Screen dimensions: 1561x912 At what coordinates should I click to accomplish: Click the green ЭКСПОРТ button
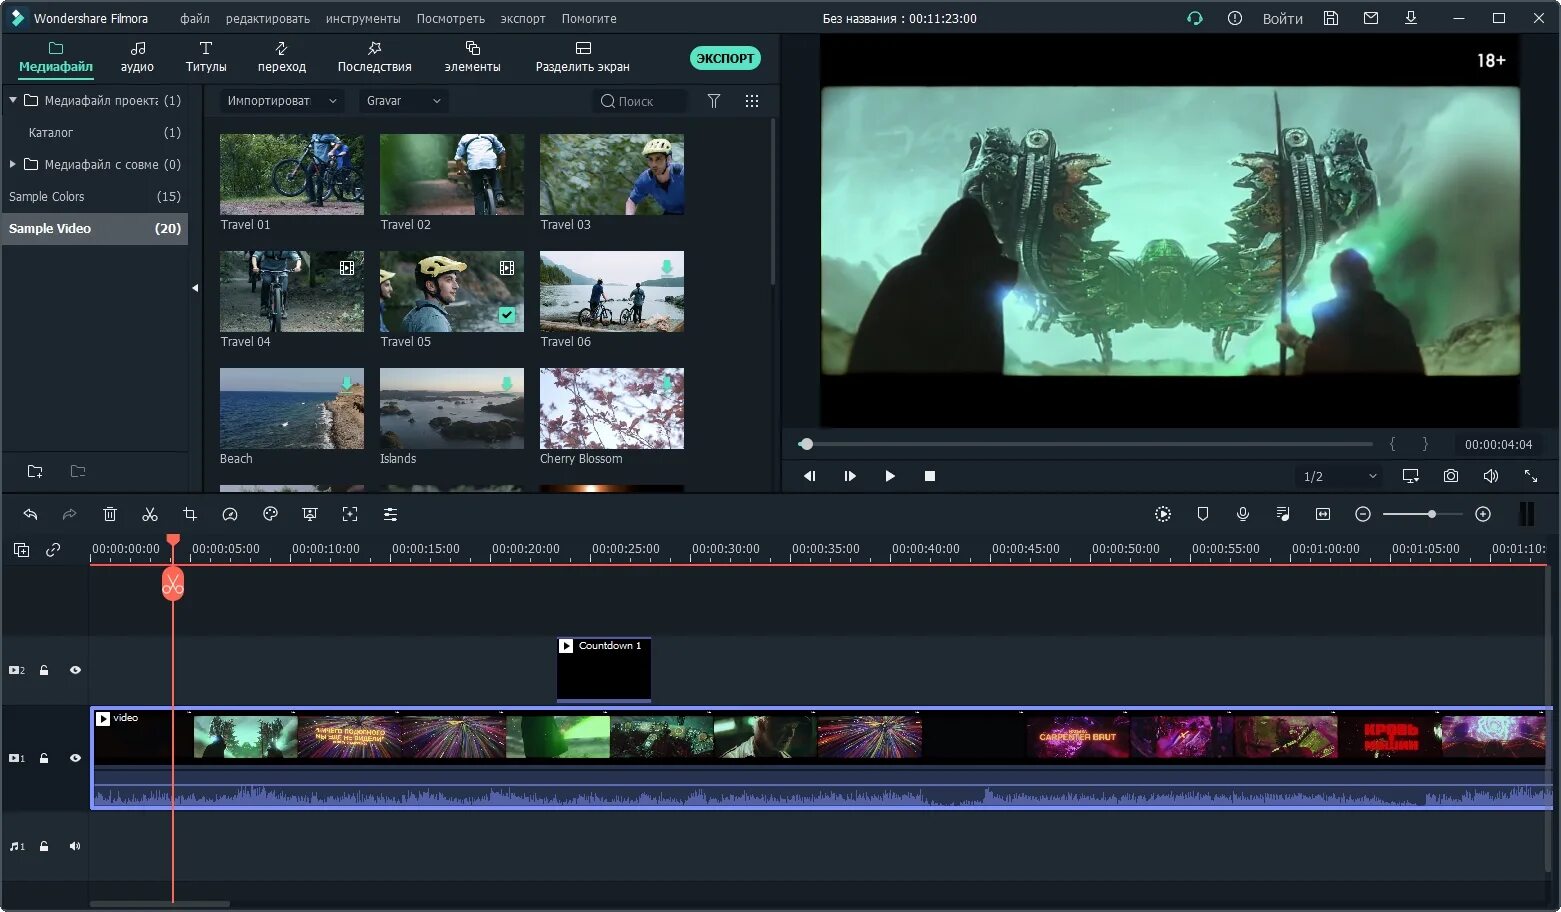tap(725, 58)
